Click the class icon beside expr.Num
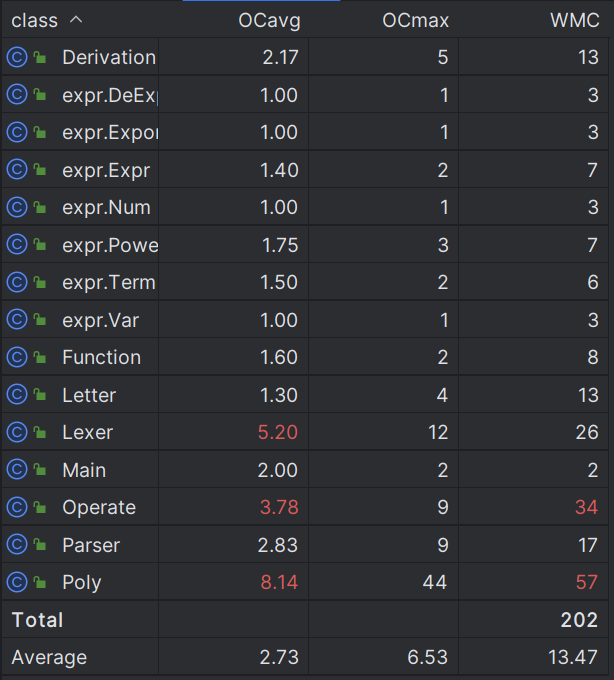The image size is (614, 680). pos(17,207)
